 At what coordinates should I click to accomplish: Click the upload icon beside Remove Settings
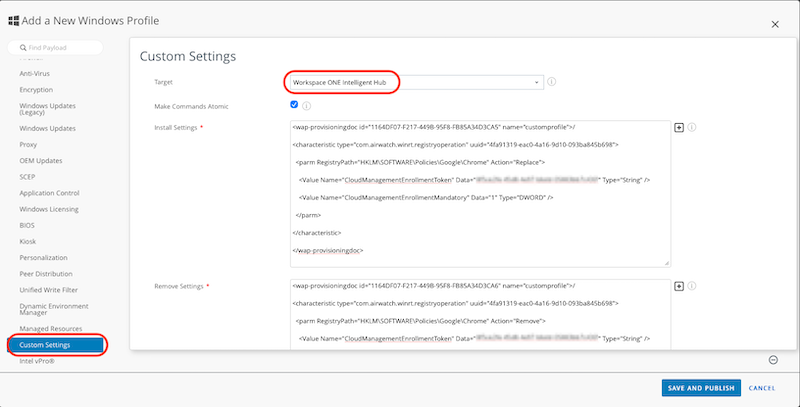pyautogui.click(x=679, y=286)
